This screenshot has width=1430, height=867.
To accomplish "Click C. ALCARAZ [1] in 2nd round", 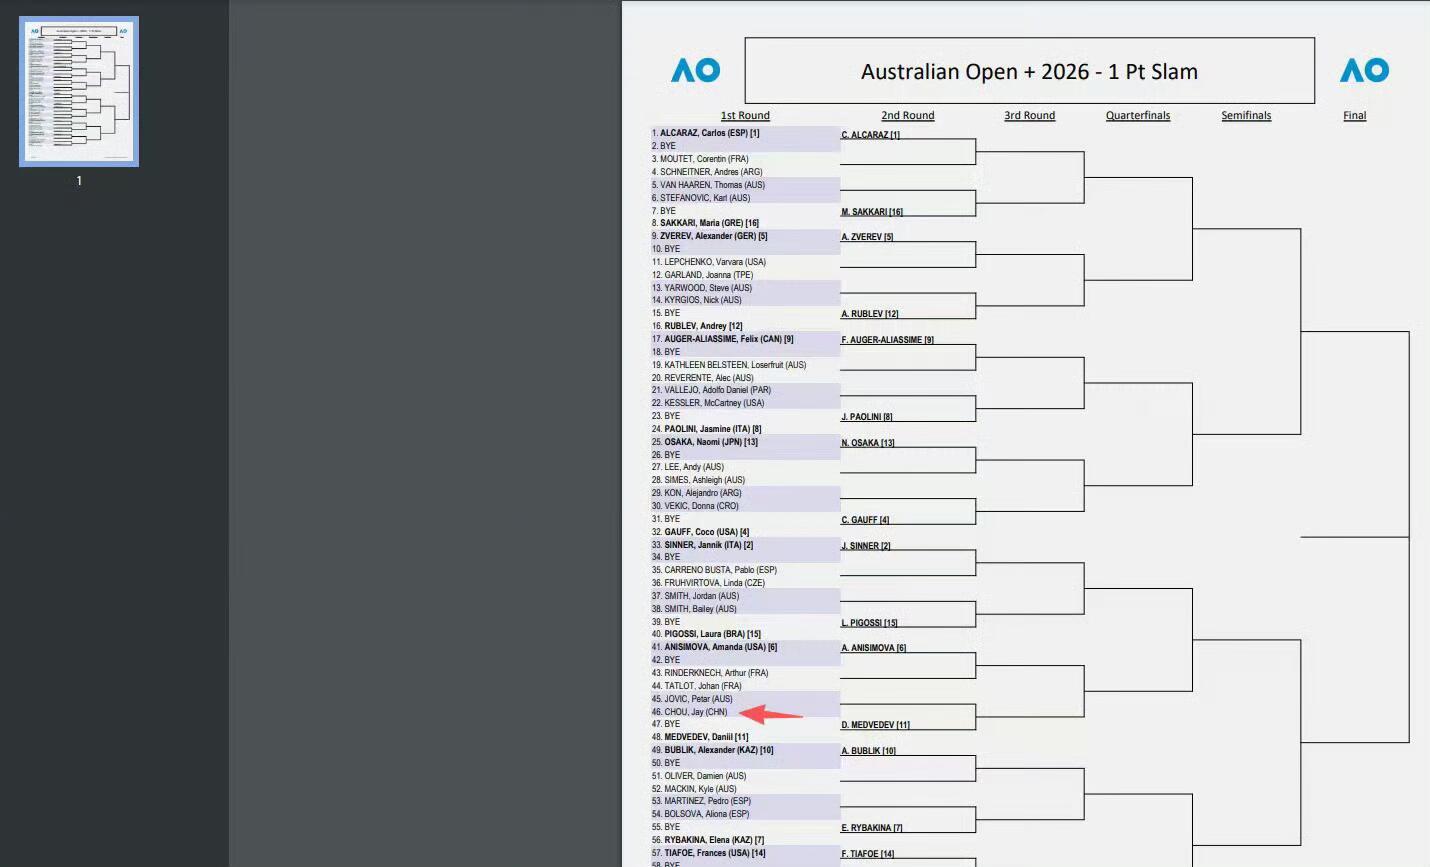I will (871, 135).
